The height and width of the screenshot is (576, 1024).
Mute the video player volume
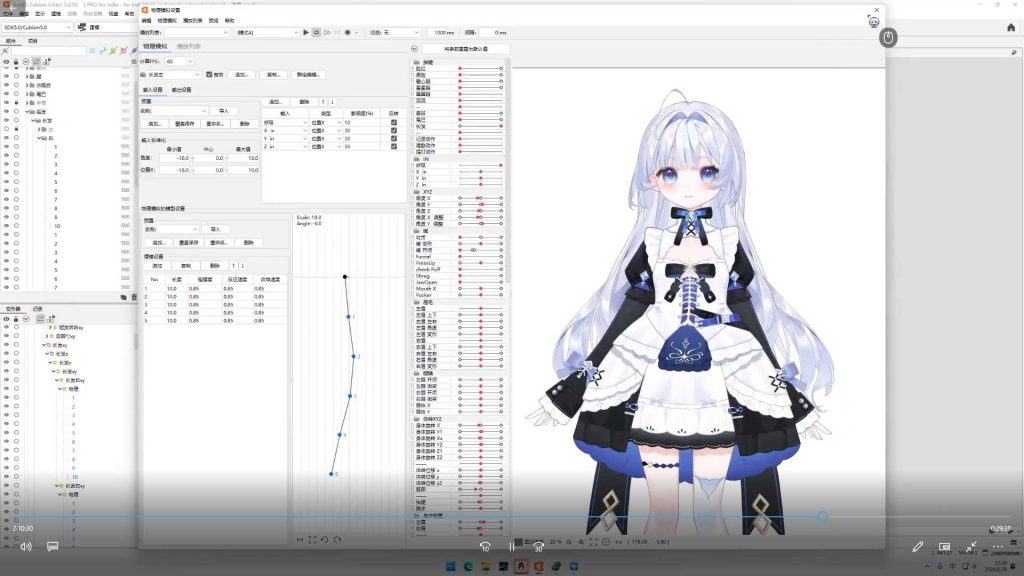pyautogui.click(x=25, y=546)
